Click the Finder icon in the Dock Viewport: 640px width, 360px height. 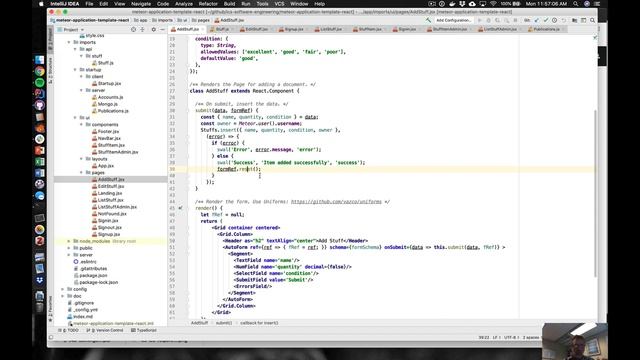coord(40,60)
